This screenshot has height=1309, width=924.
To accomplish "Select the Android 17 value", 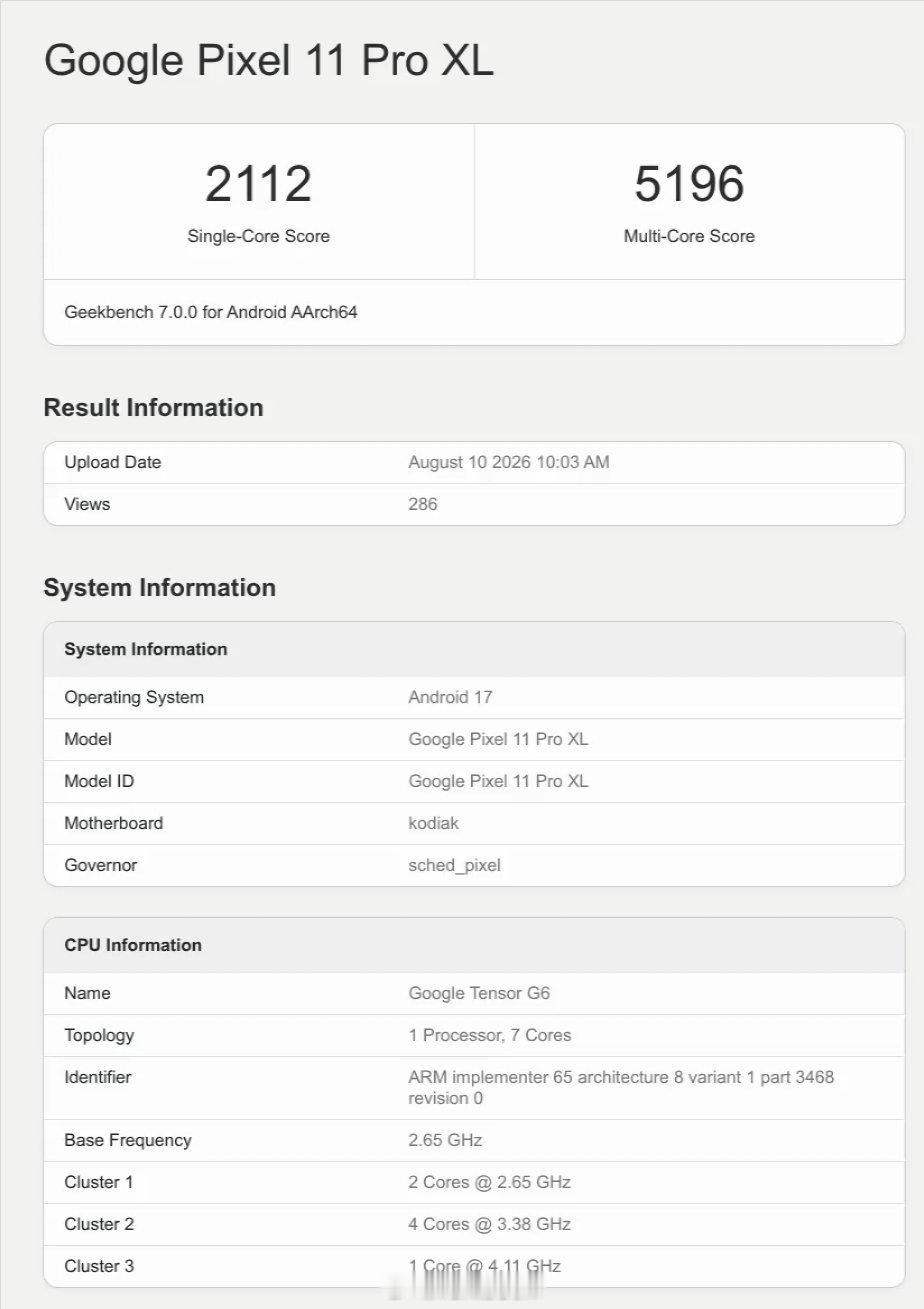I will (x=450, y=697).
